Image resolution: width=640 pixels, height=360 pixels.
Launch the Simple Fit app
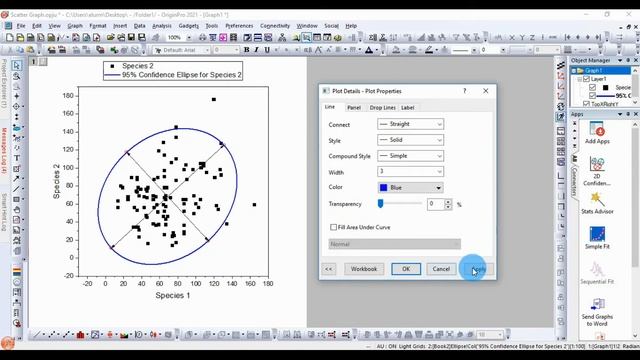coord(597,238)
